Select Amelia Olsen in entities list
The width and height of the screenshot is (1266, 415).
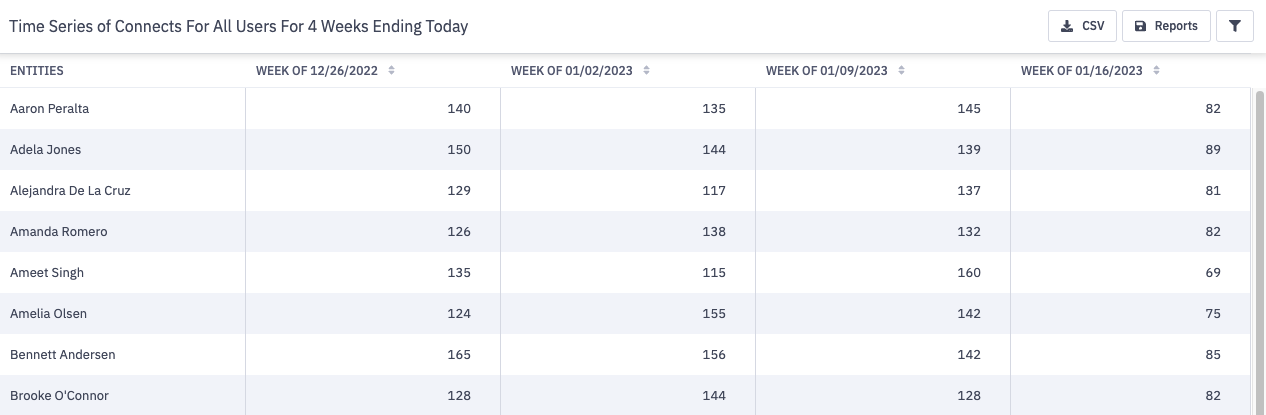[x=48, y=313]
